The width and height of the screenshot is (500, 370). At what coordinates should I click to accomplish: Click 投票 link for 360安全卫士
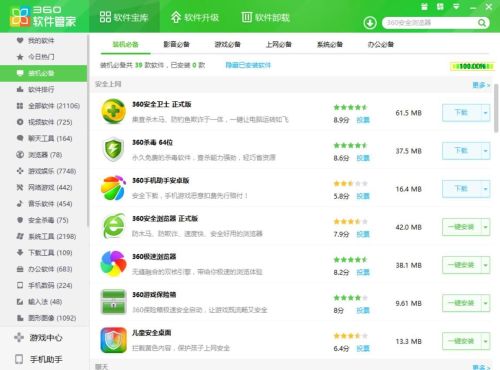[363, 120]
